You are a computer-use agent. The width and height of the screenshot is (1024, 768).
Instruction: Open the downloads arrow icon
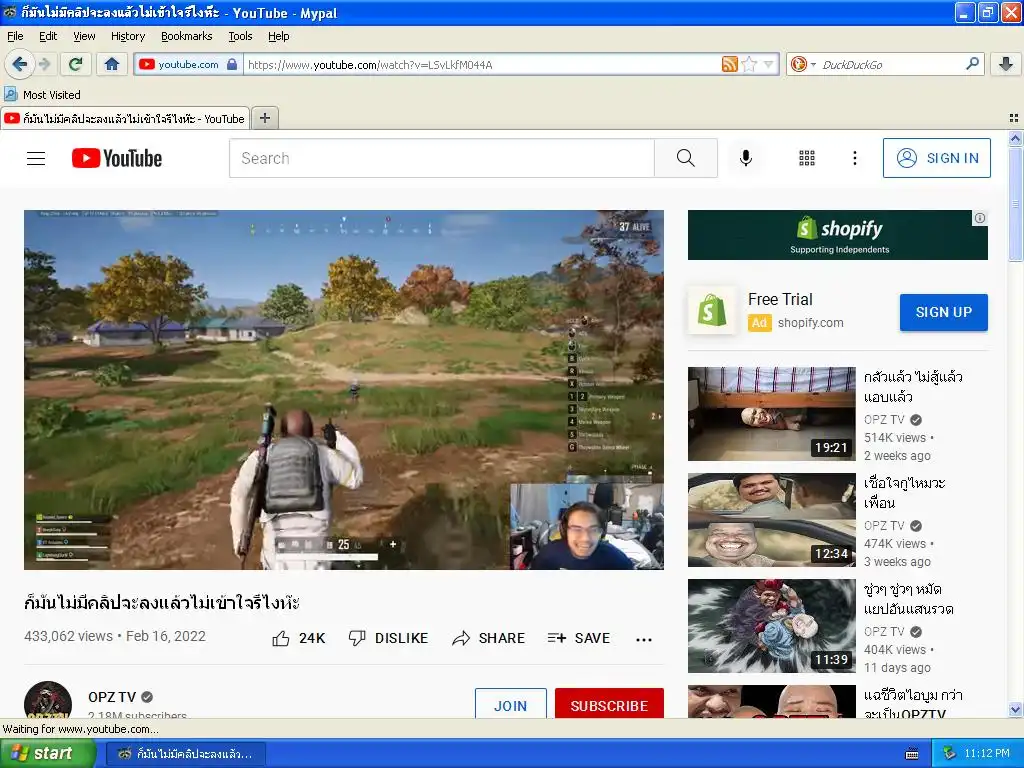pos(1006,64)
